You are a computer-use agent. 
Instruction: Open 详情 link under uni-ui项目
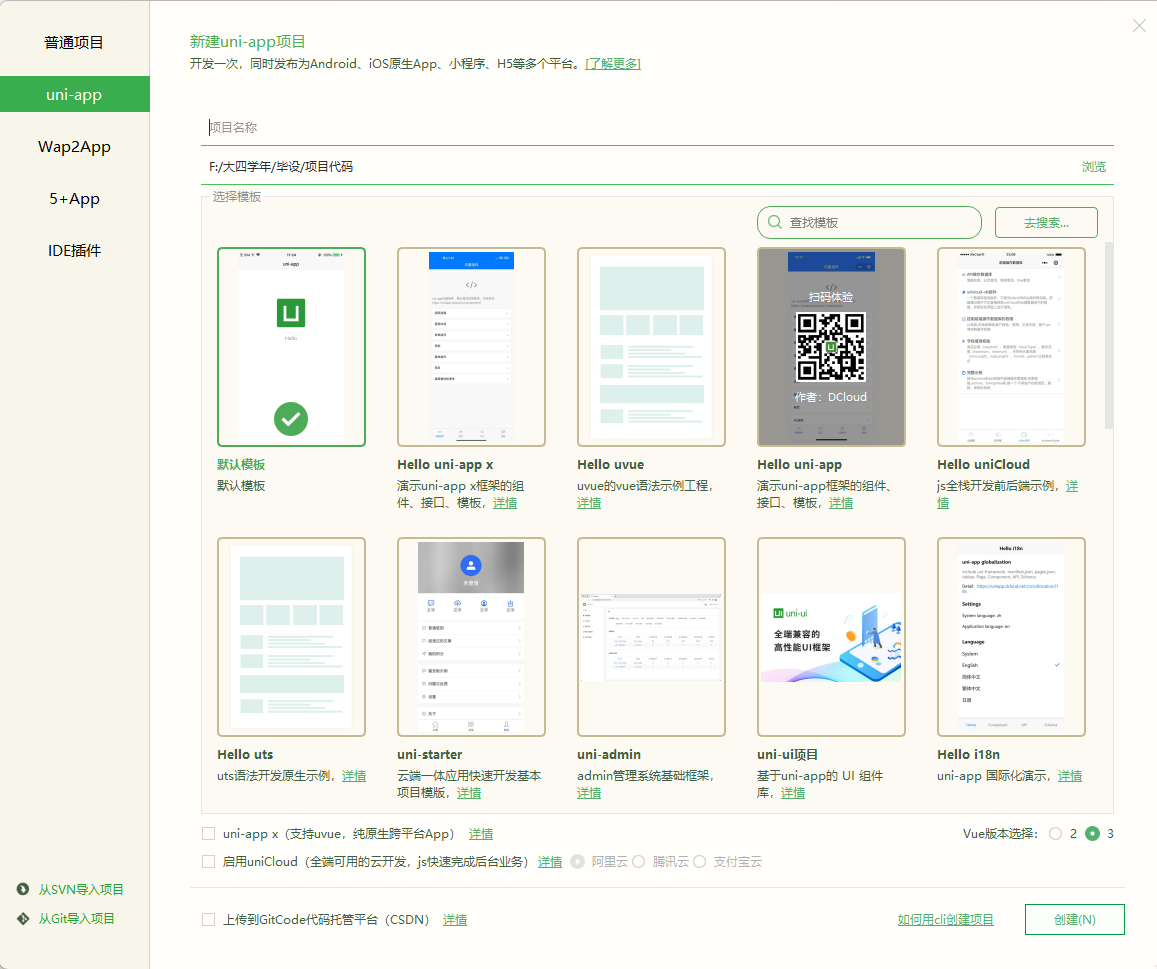tap(792, 793)
